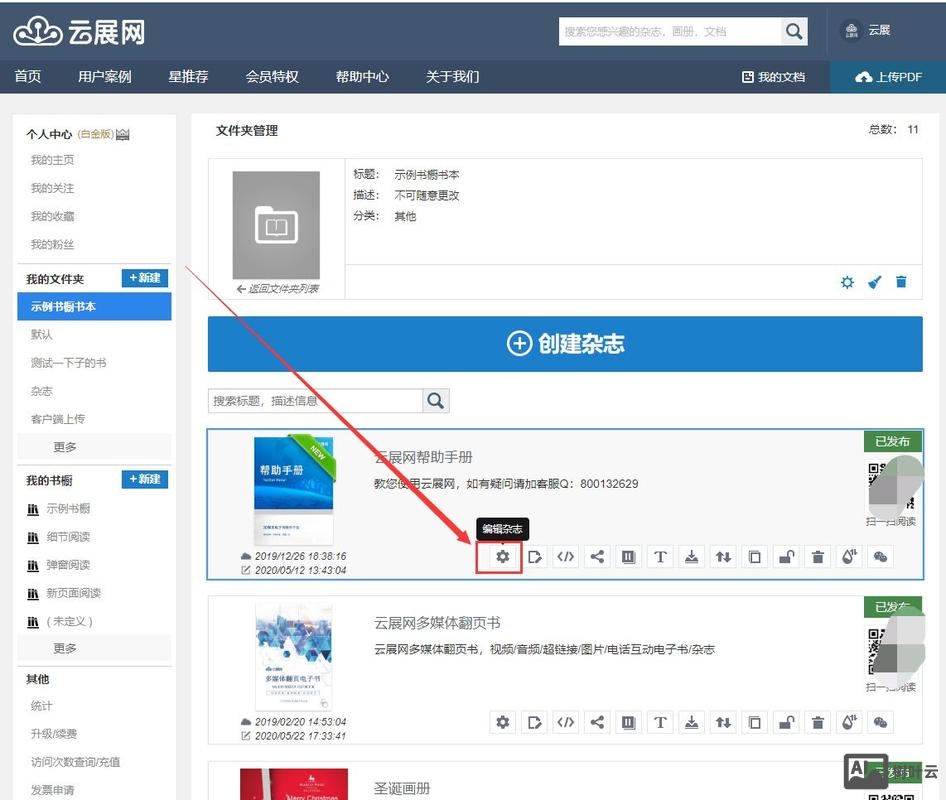Open 我的文档 from the top bar
Viewport: 946px width, 800px height.
point(775,75)
